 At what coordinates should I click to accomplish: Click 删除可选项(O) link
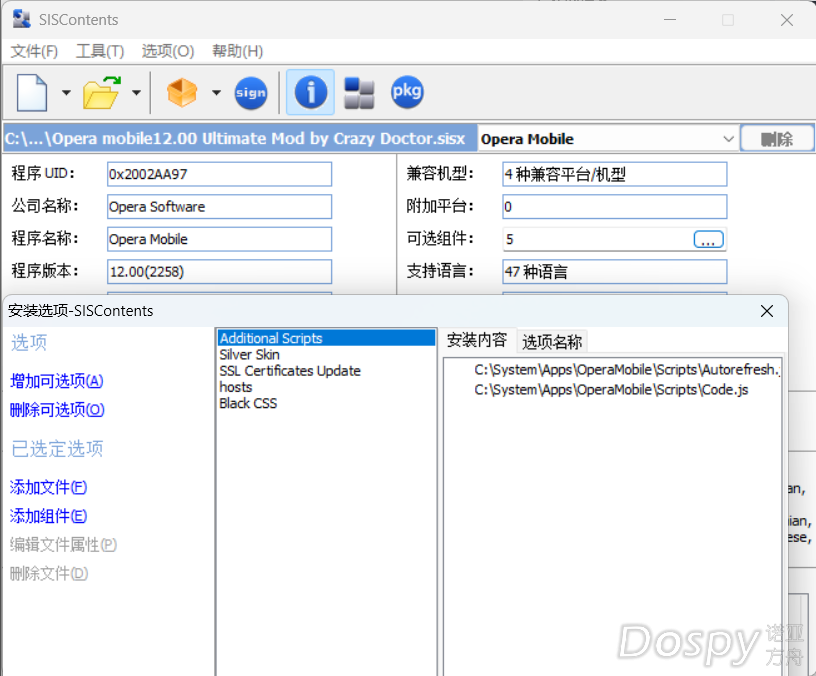point(57,410)
